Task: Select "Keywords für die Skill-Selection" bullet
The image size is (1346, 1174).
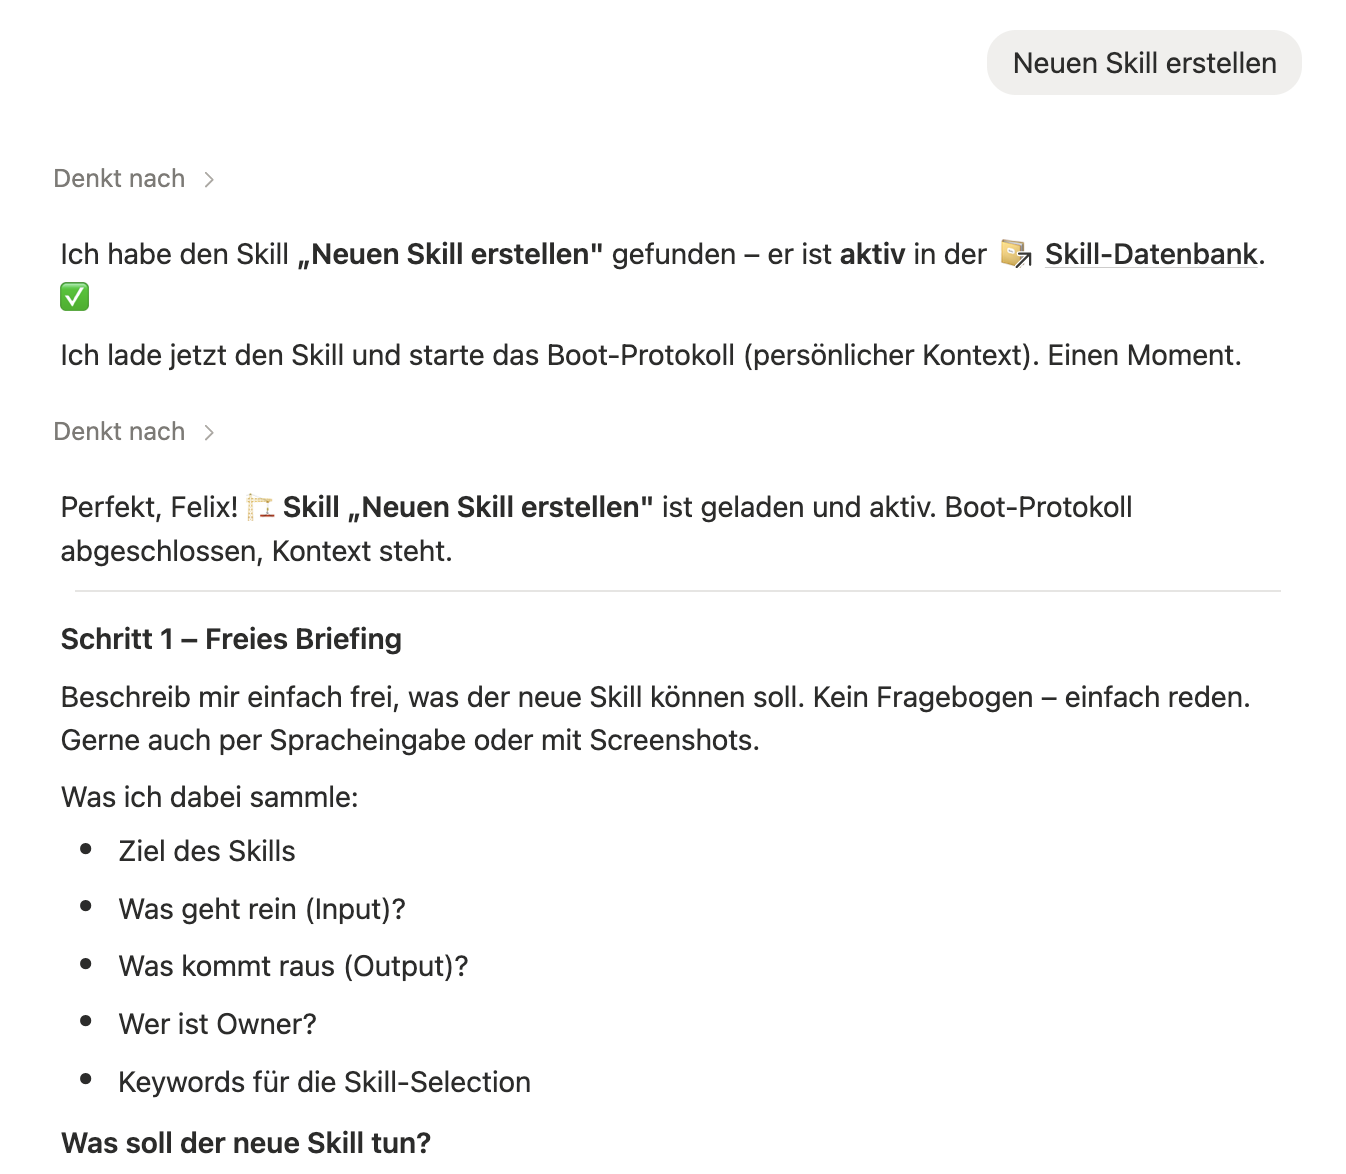Action: pos(324,1082)
